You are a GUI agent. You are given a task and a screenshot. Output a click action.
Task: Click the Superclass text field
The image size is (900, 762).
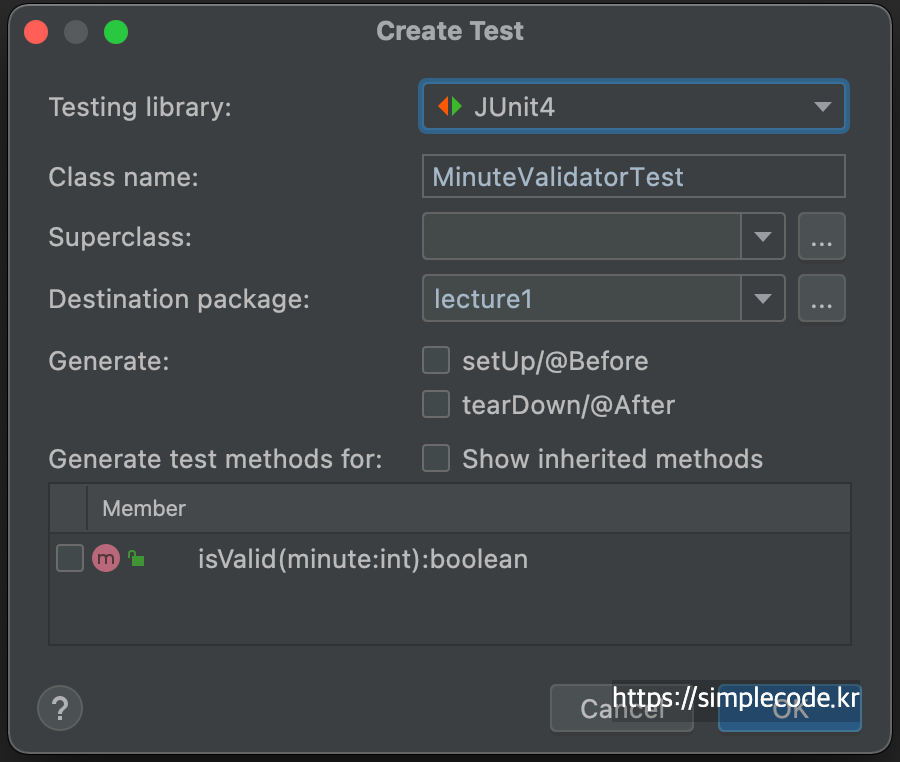coord(581,237)
